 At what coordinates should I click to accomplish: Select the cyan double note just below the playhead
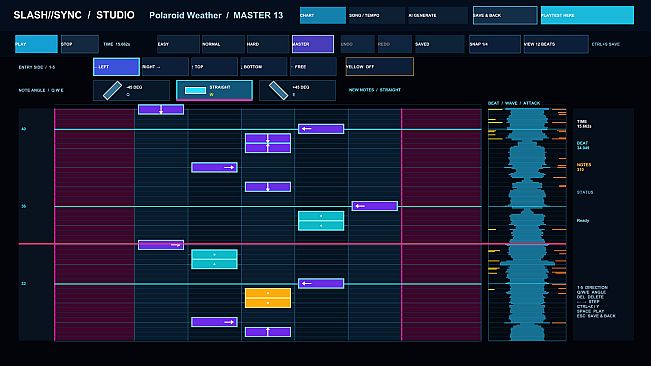coord(214,259)
